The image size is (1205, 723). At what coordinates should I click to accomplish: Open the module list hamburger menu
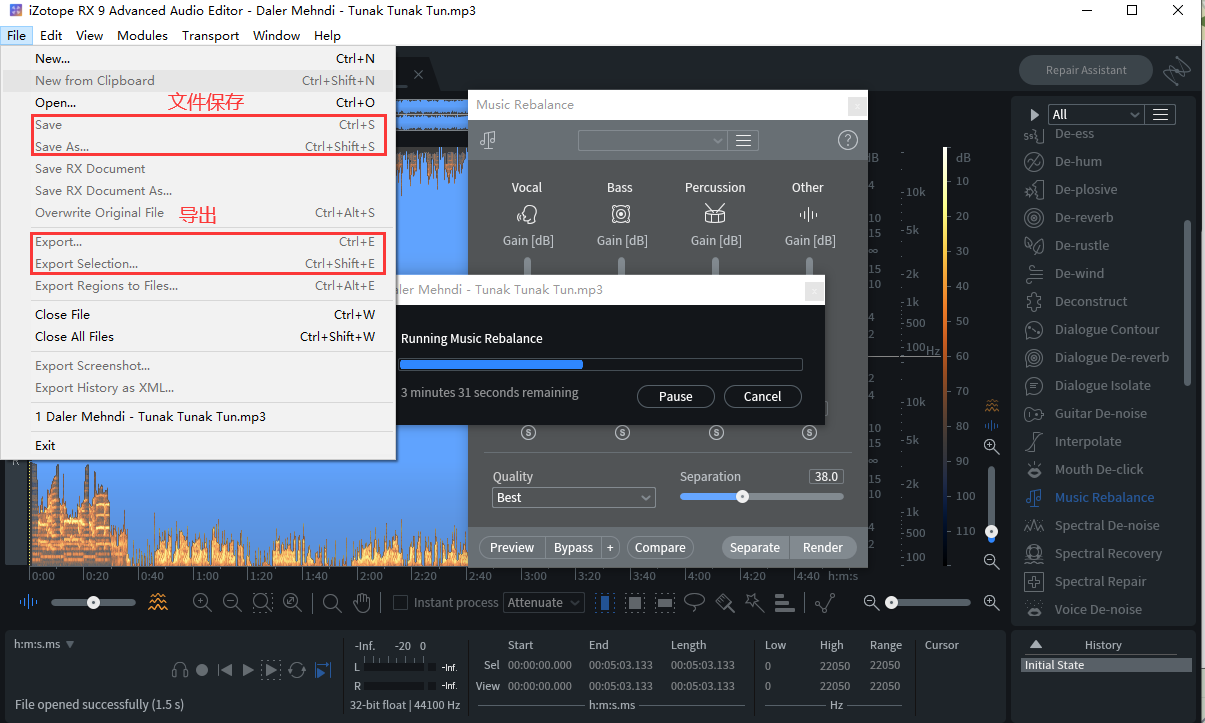pos(1160,114)
